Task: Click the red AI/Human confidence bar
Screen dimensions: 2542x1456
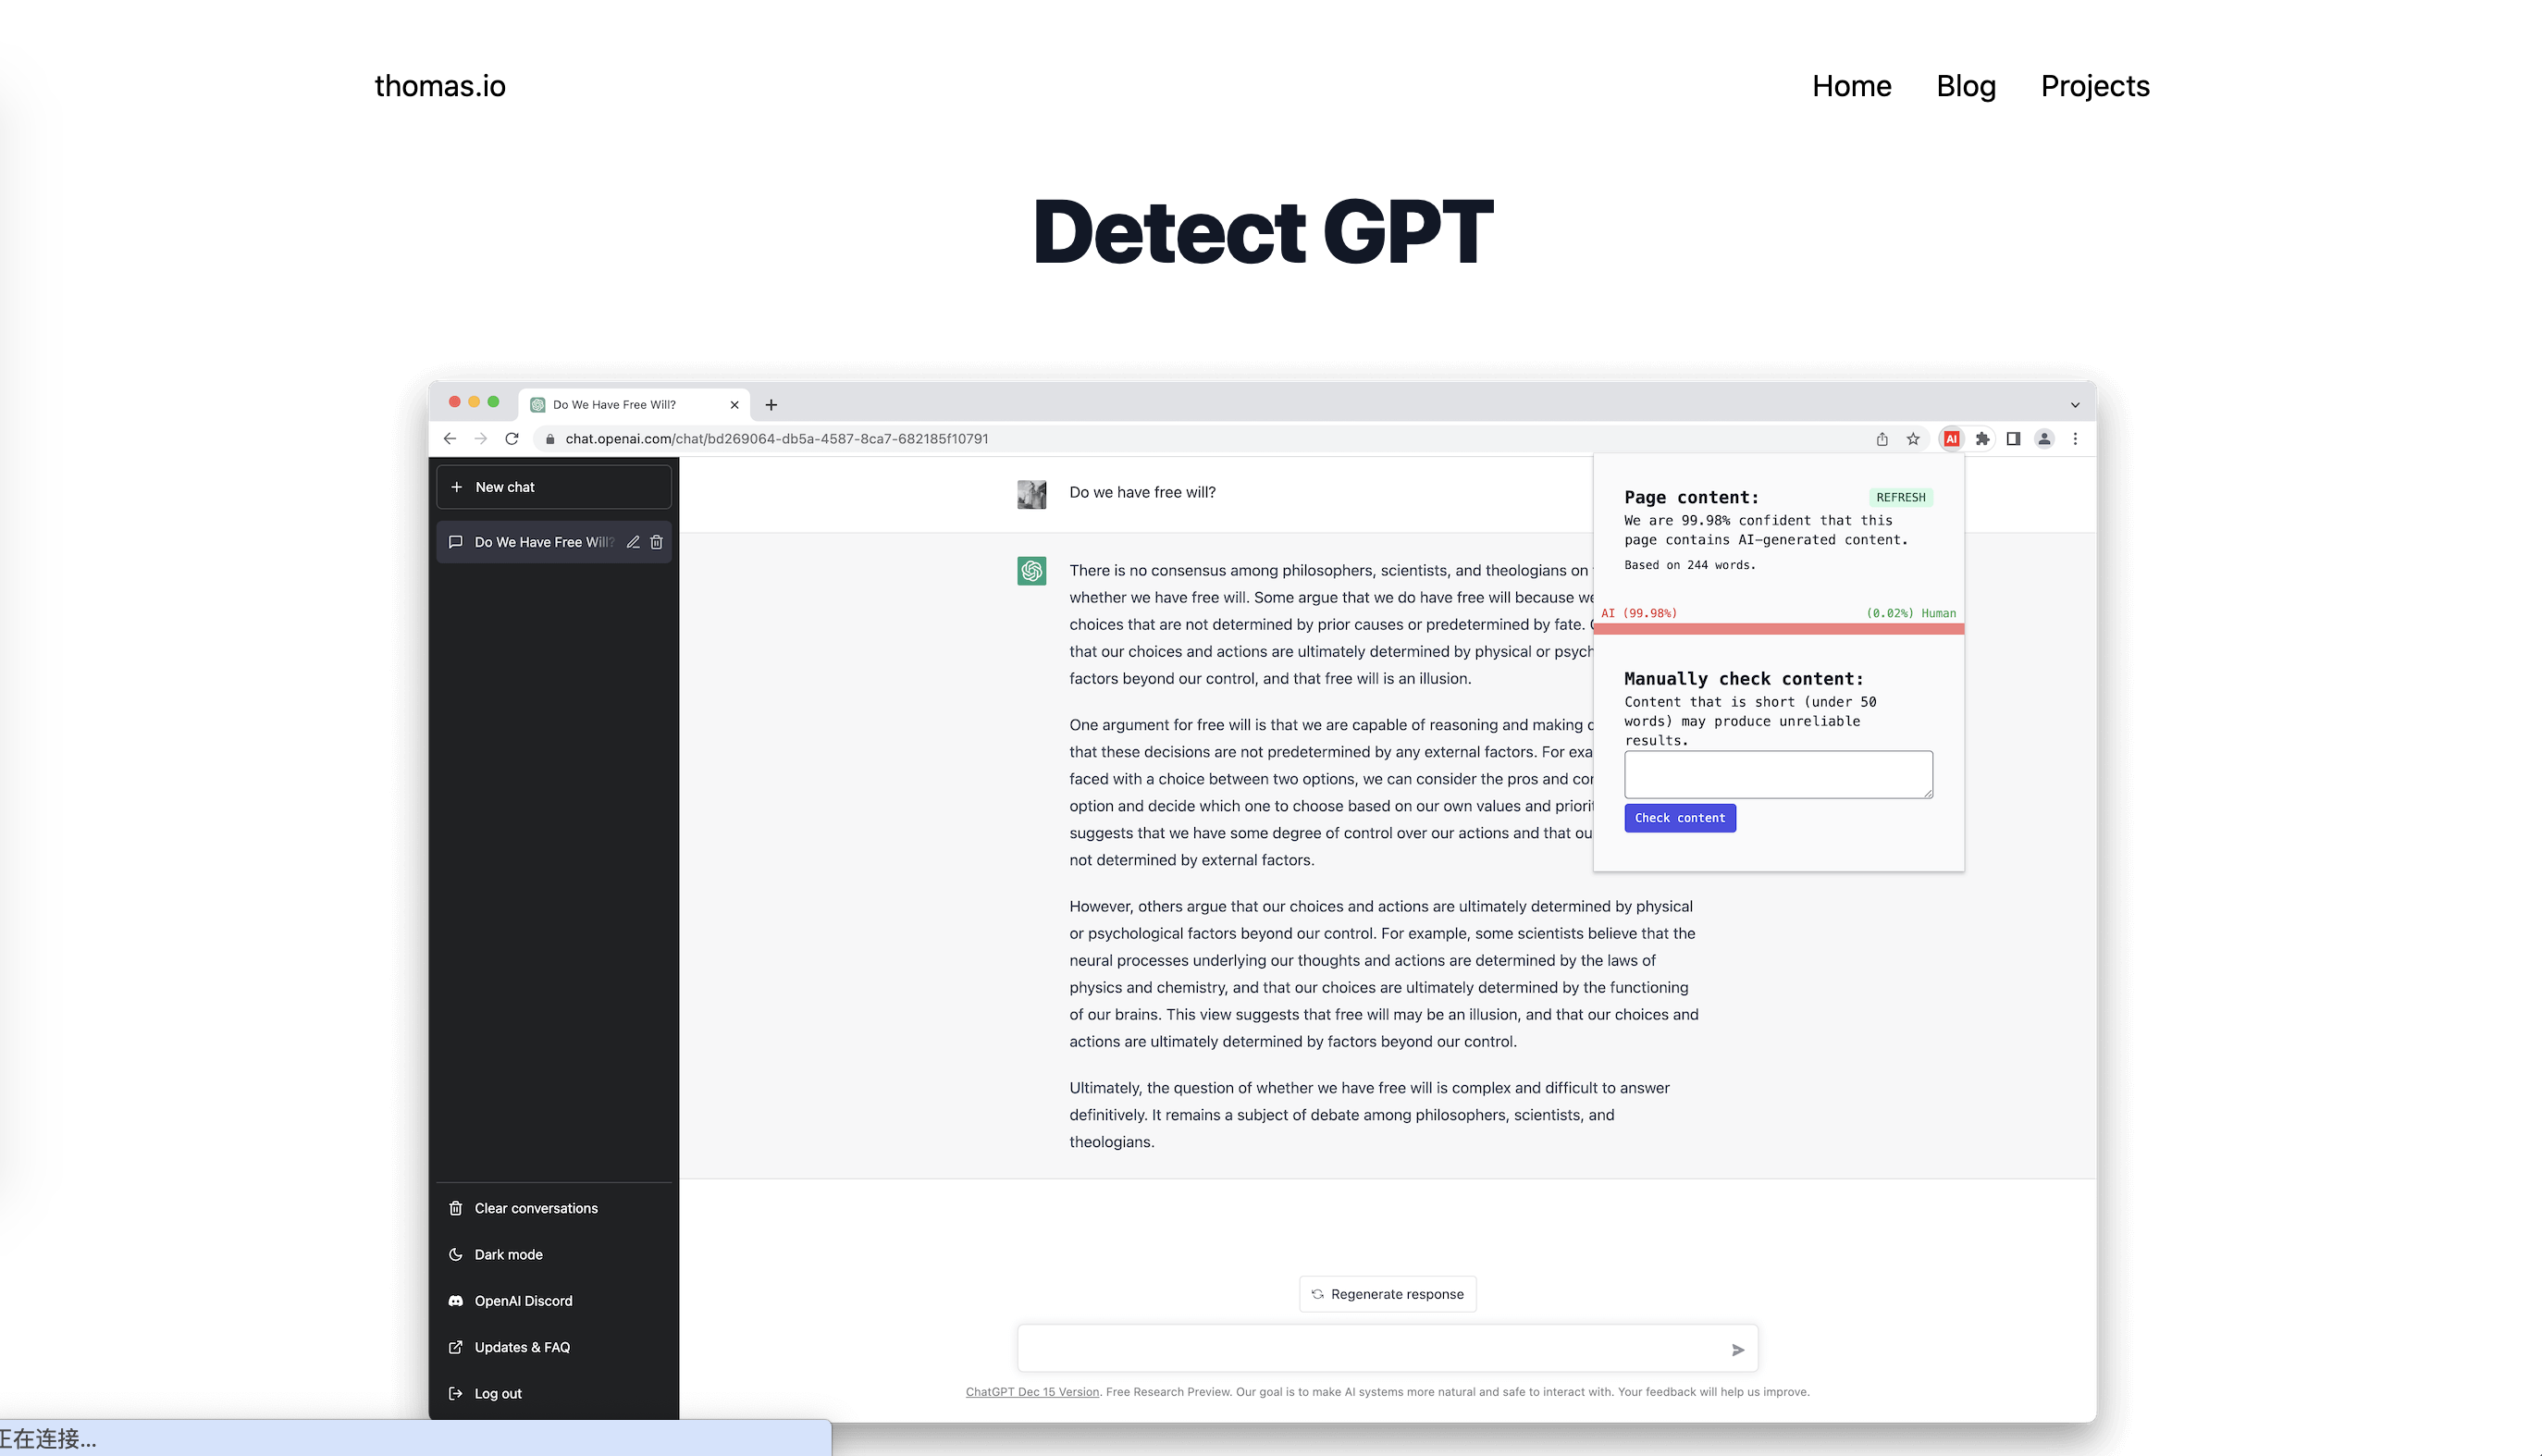Action: (x=1778, y=629)
